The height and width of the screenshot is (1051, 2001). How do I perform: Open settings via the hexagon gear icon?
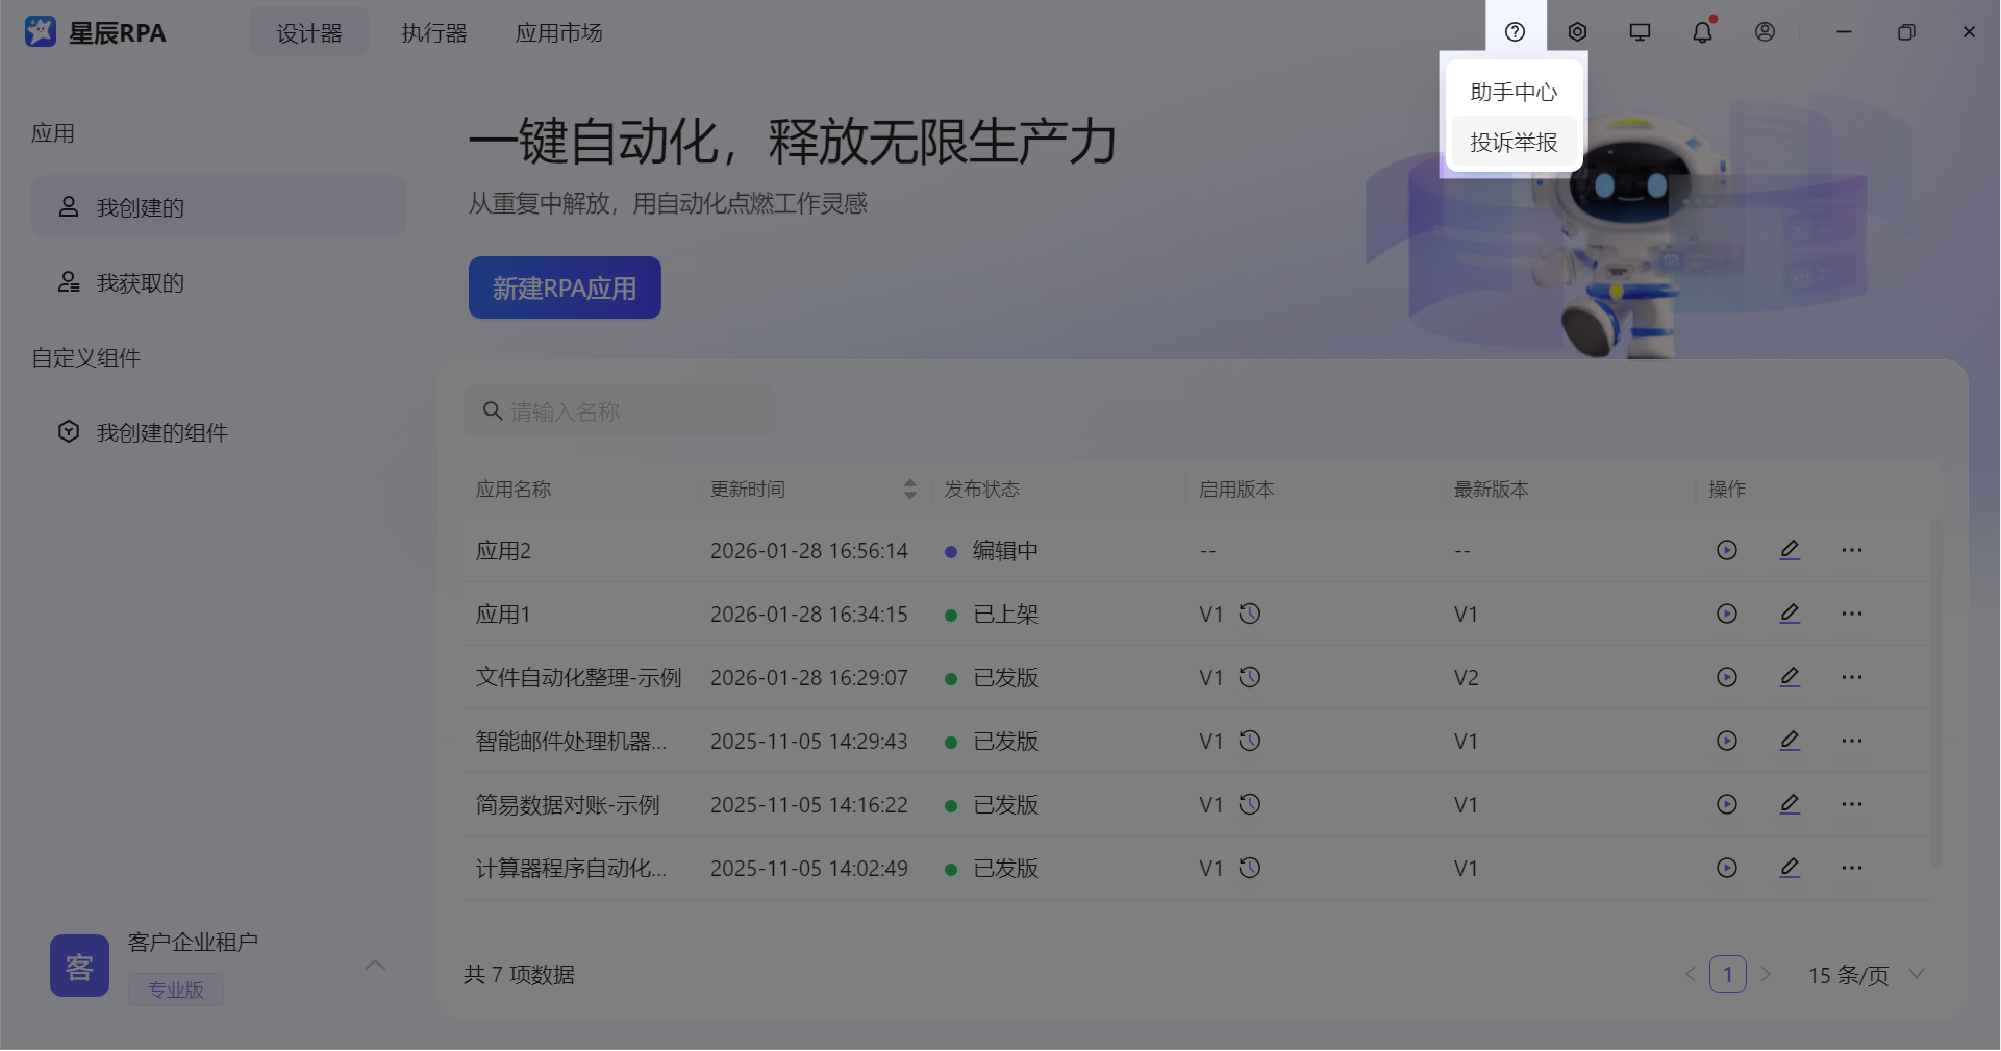tap(1577, 32)
